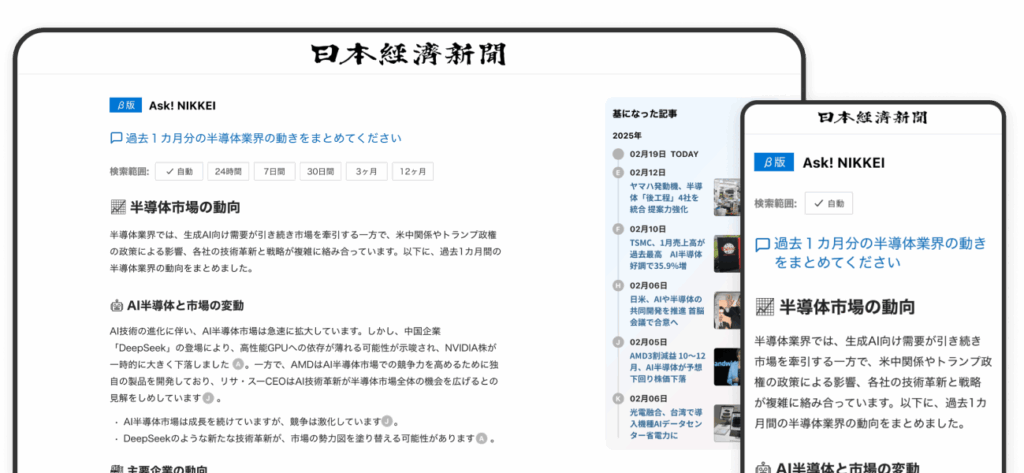Select the 24時間 search range

pyautogui.click(x=229, y=172)
